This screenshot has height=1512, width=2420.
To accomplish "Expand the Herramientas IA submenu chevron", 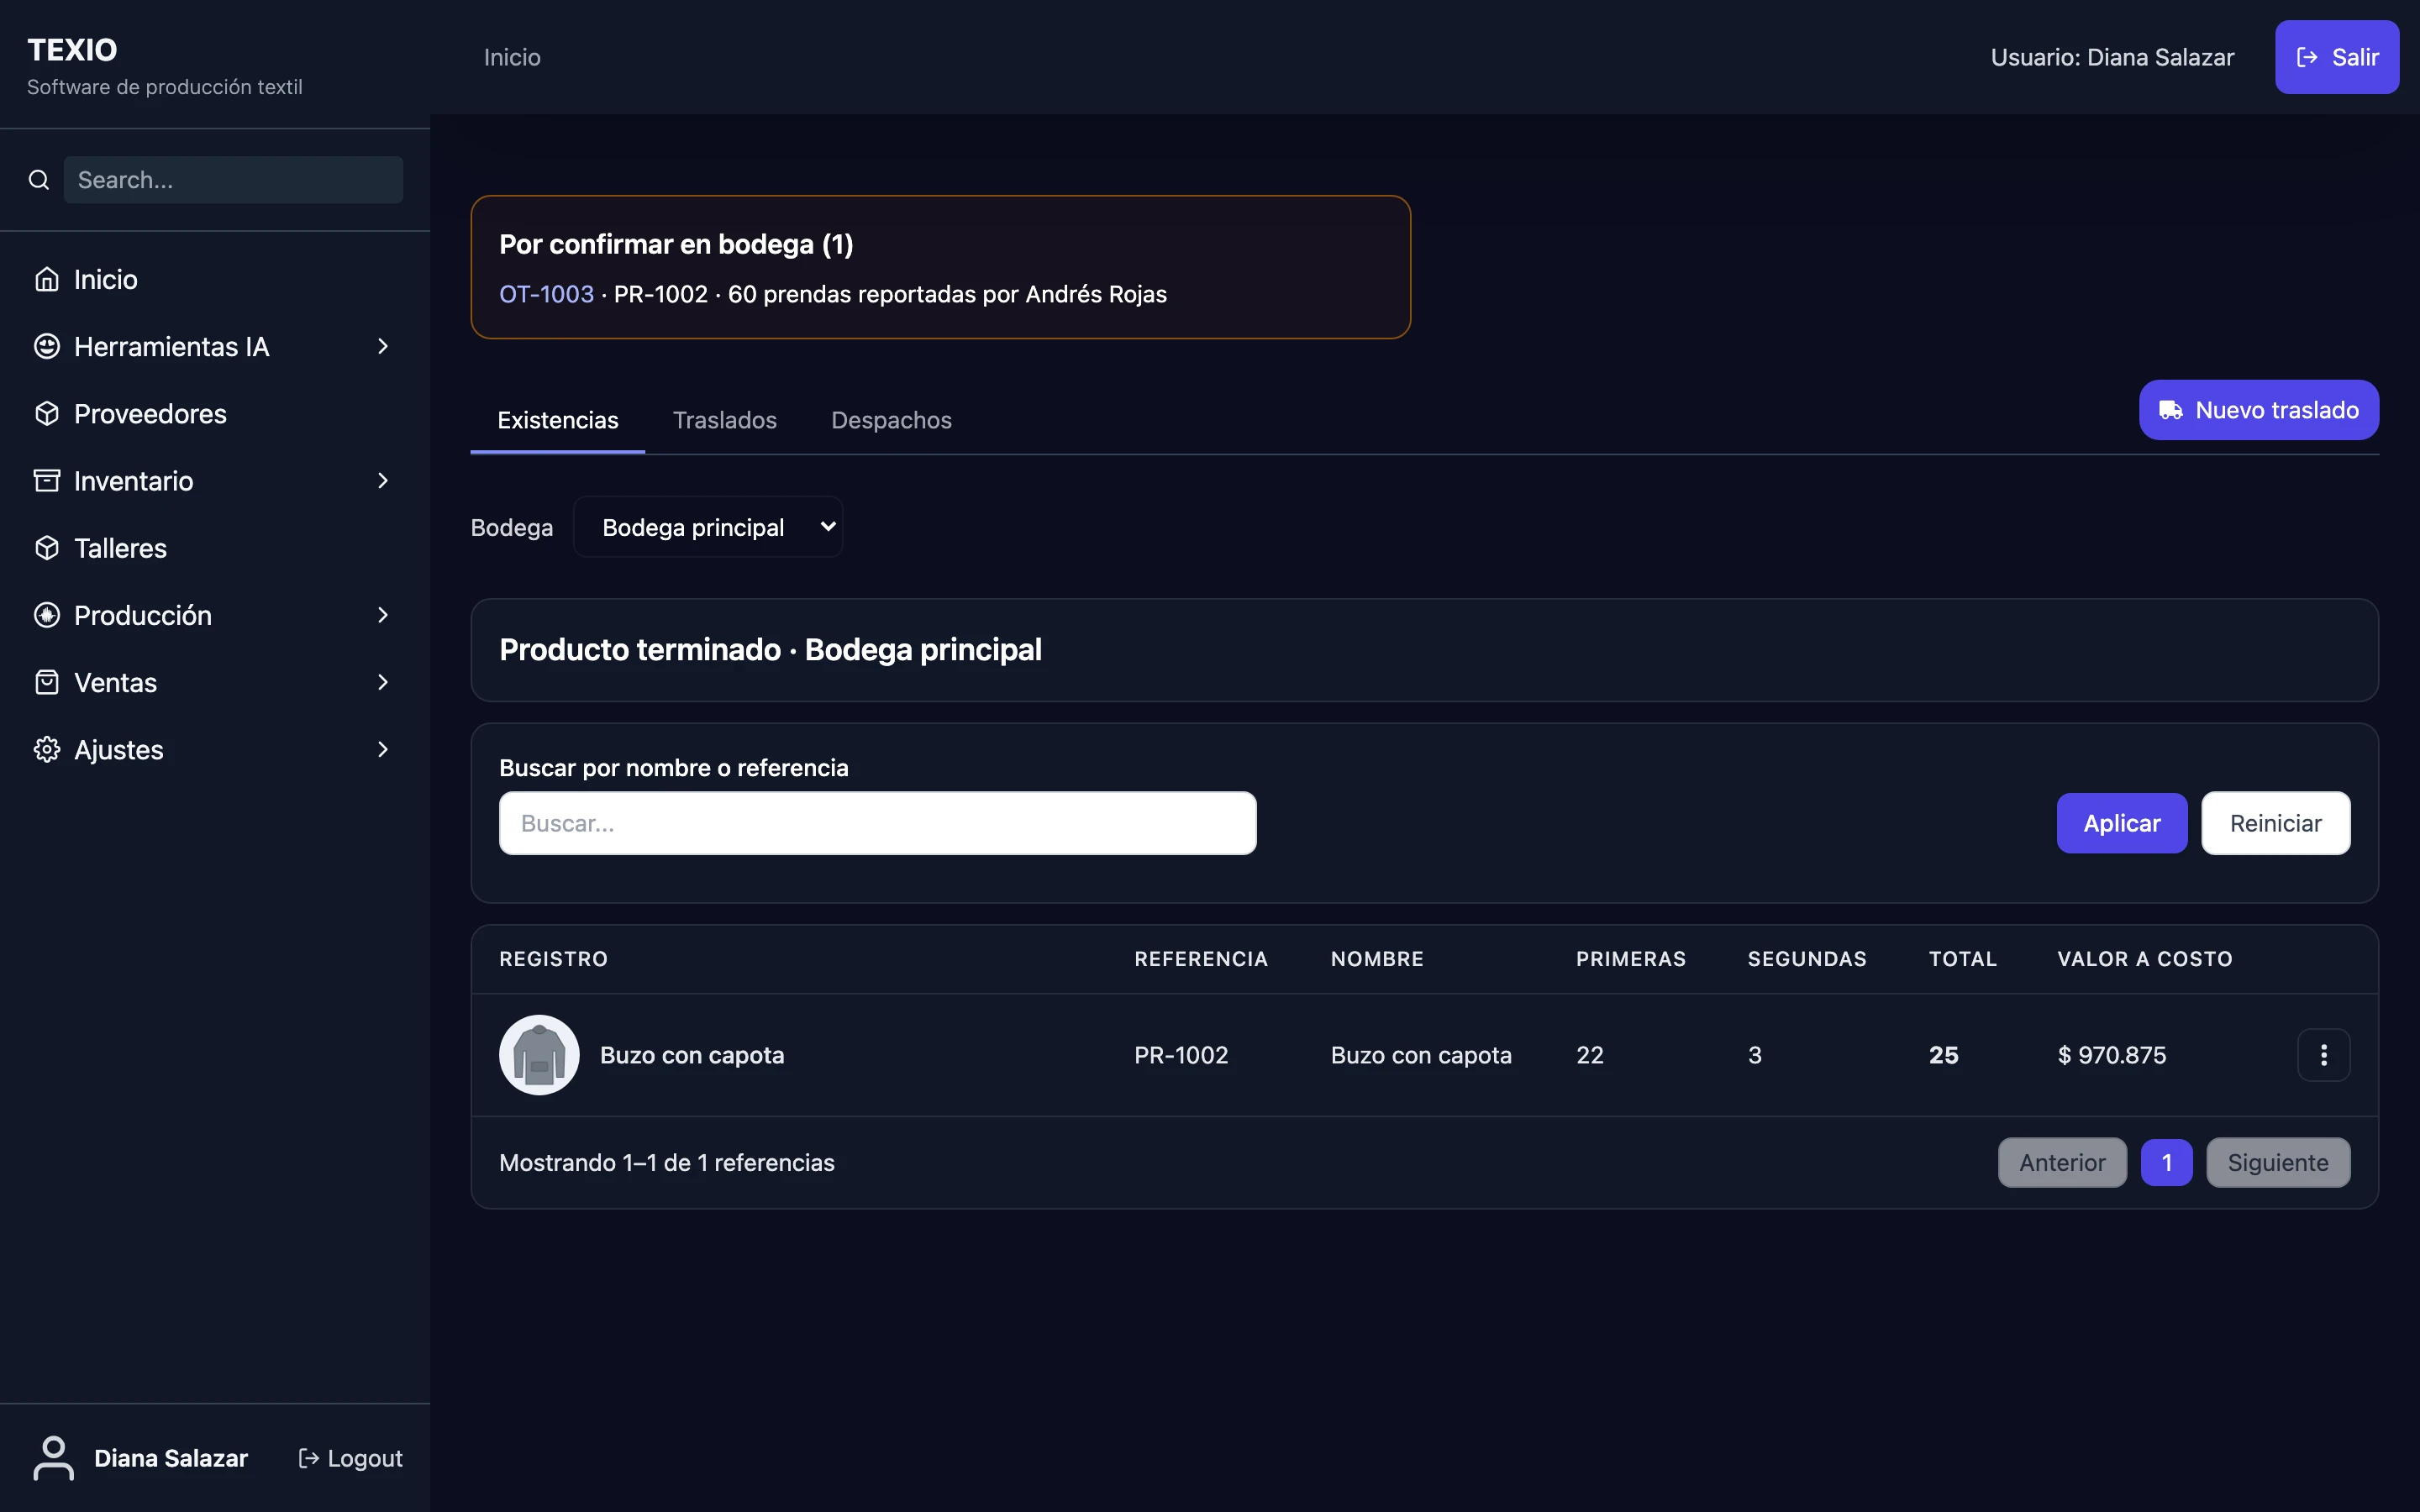I will tap(383, 346).
